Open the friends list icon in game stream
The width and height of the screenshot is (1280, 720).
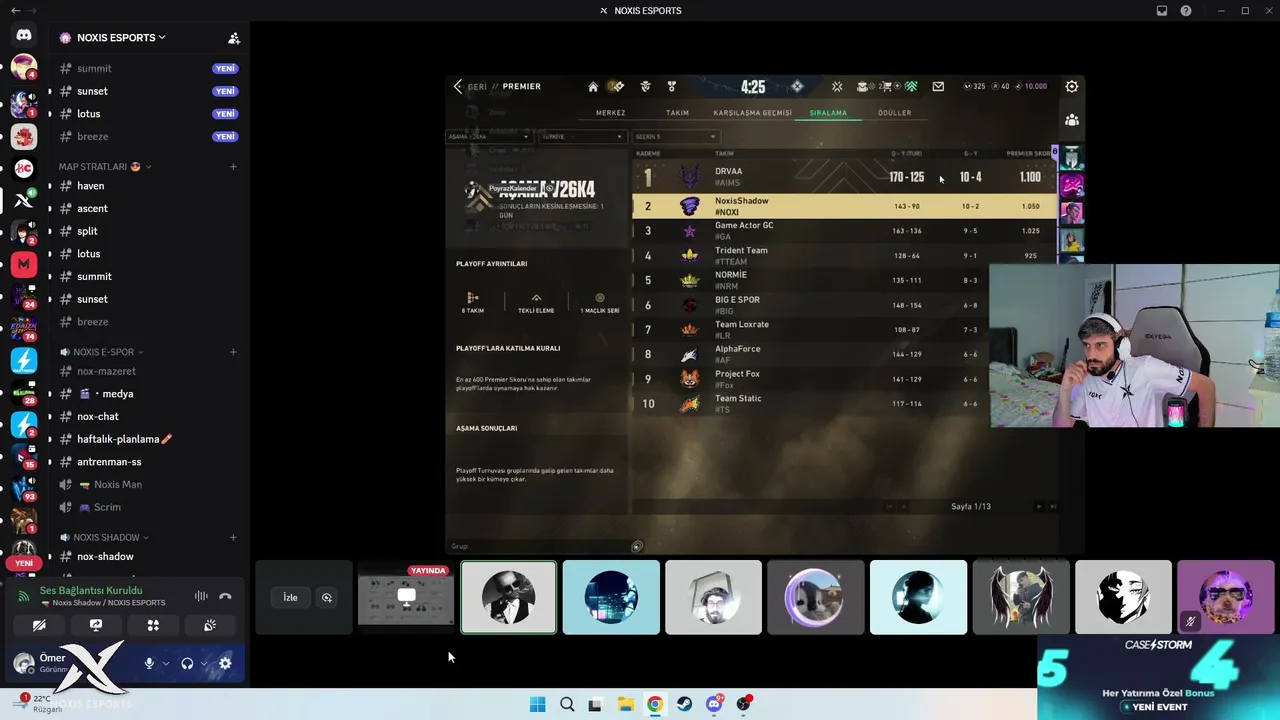pyautogui.click(x=1072, y=120)
